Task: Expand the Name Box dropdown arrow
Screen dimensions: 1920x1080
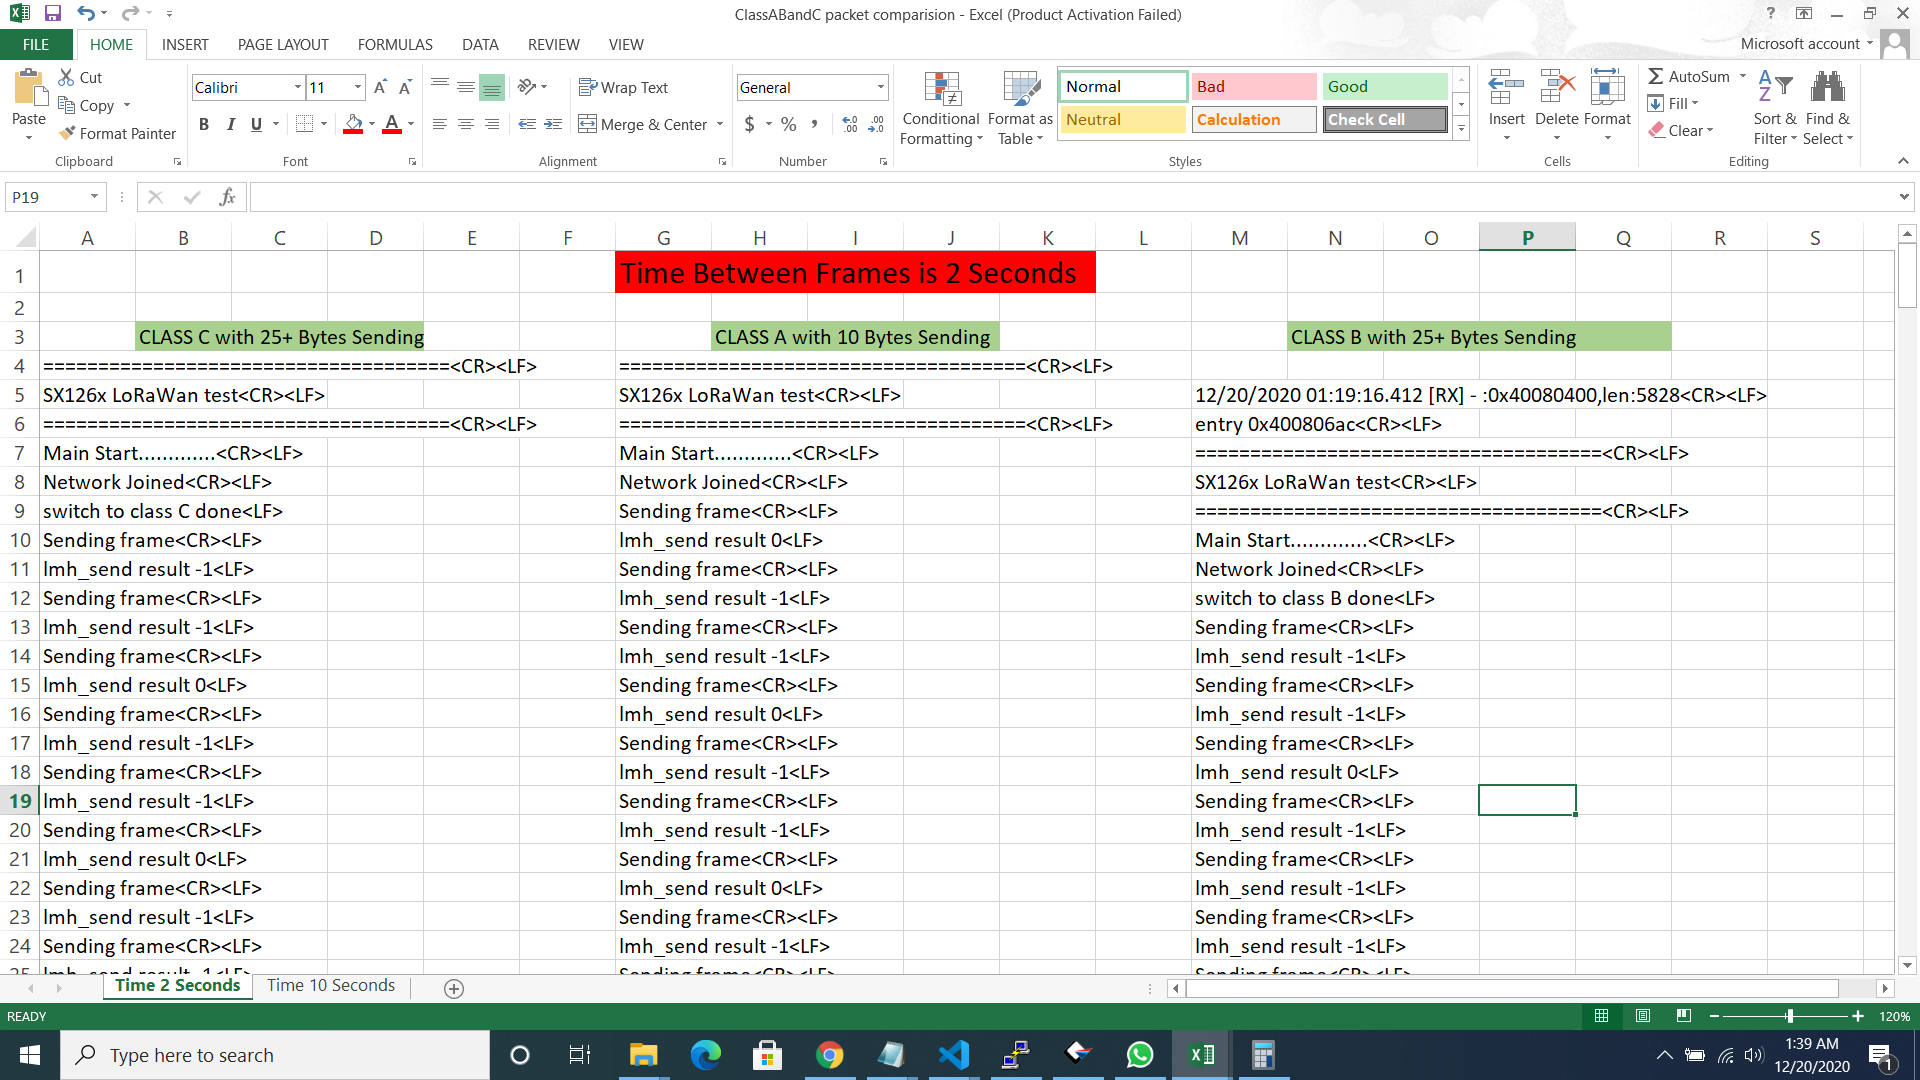Action: point(95,197)
